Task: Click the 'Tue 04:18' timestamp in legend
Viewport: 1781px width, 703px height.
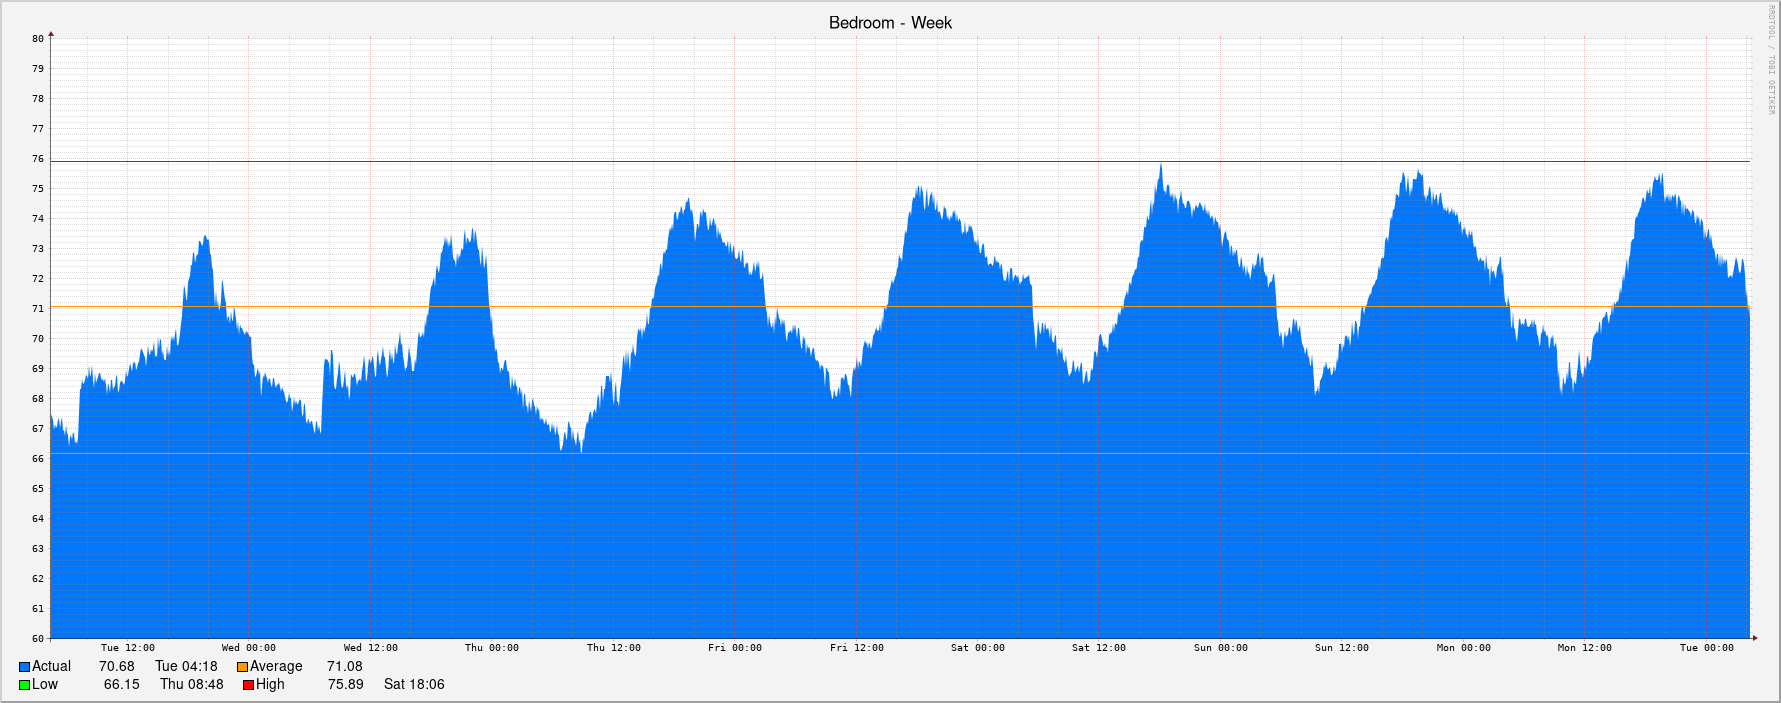Action: [186, 666]
